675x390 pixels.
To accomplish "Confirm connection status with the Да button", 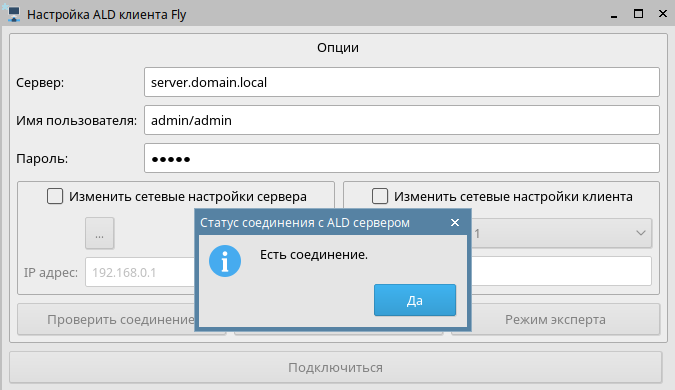I will pos(415,300).
